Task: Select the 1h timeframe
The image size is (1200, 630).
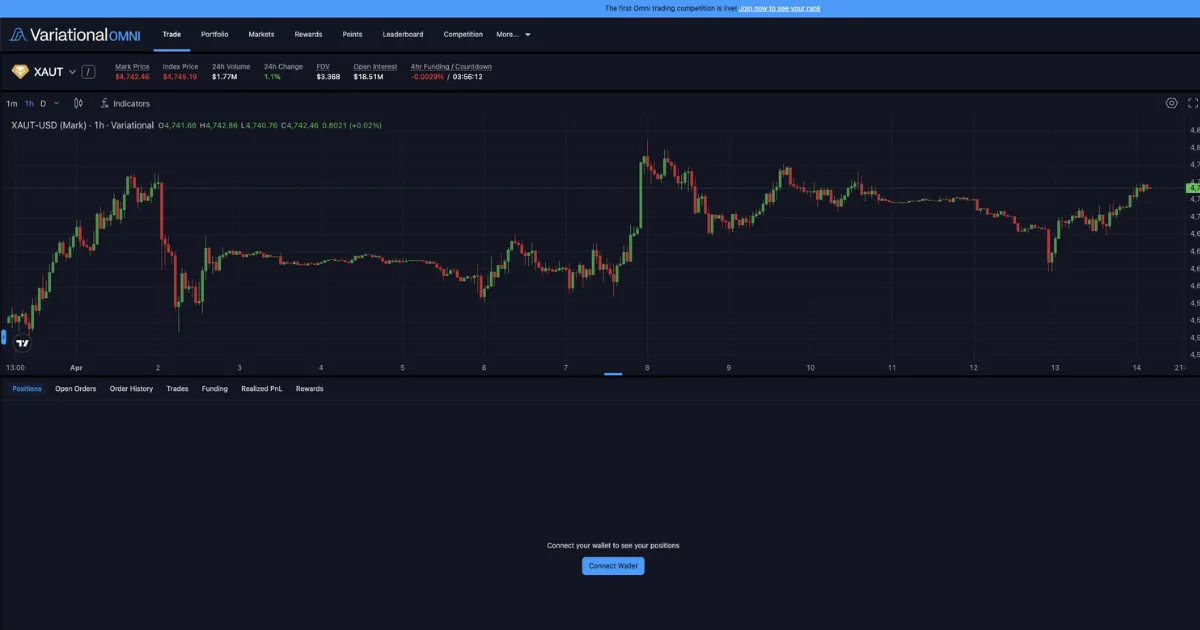Action: click(29, 103)
